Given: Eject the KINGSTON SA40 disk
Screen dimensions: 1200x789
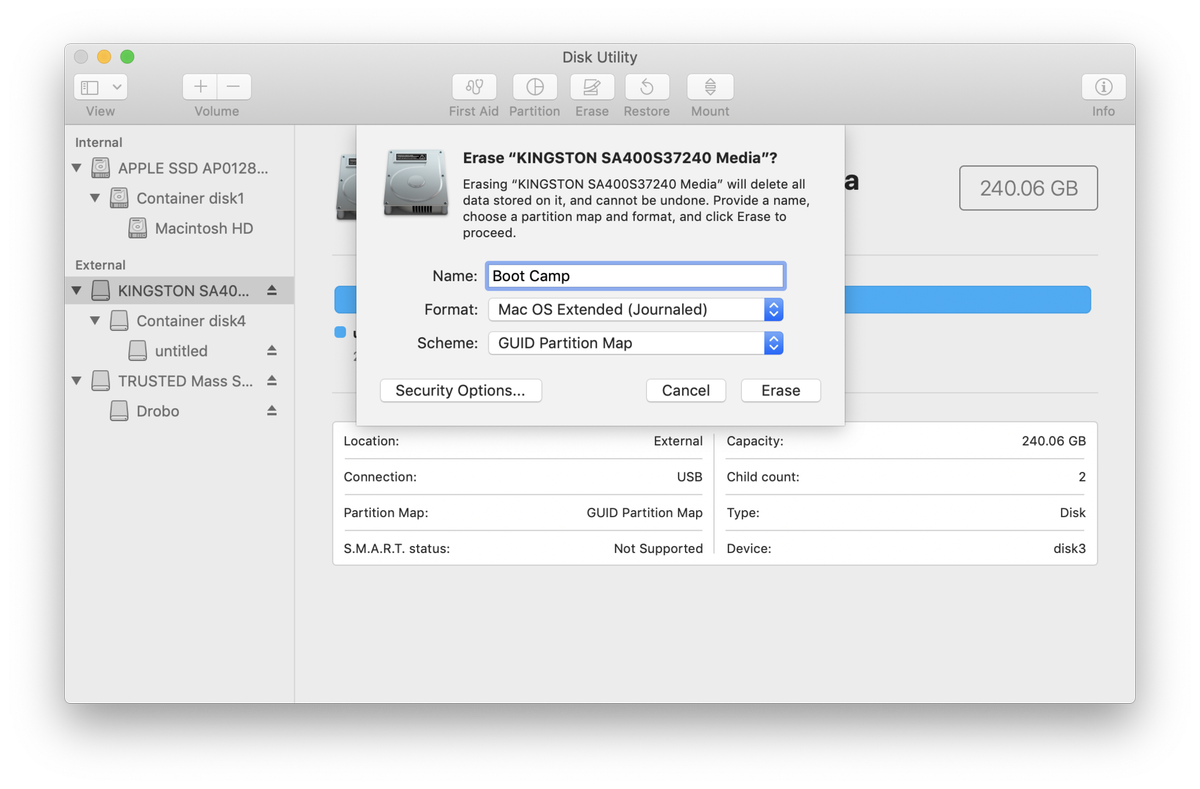Looking at the screenshot, I should click(x=272, y=291).
